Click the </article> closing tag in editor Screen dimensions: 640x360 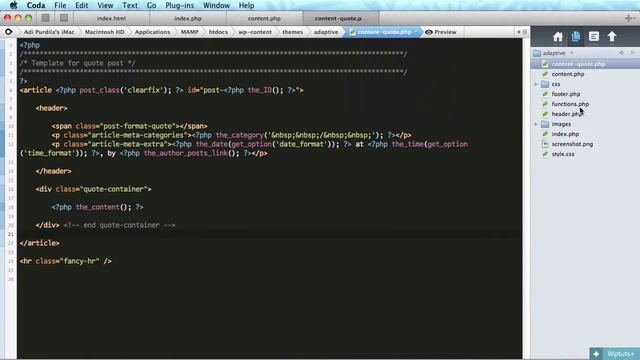point(40,243)
